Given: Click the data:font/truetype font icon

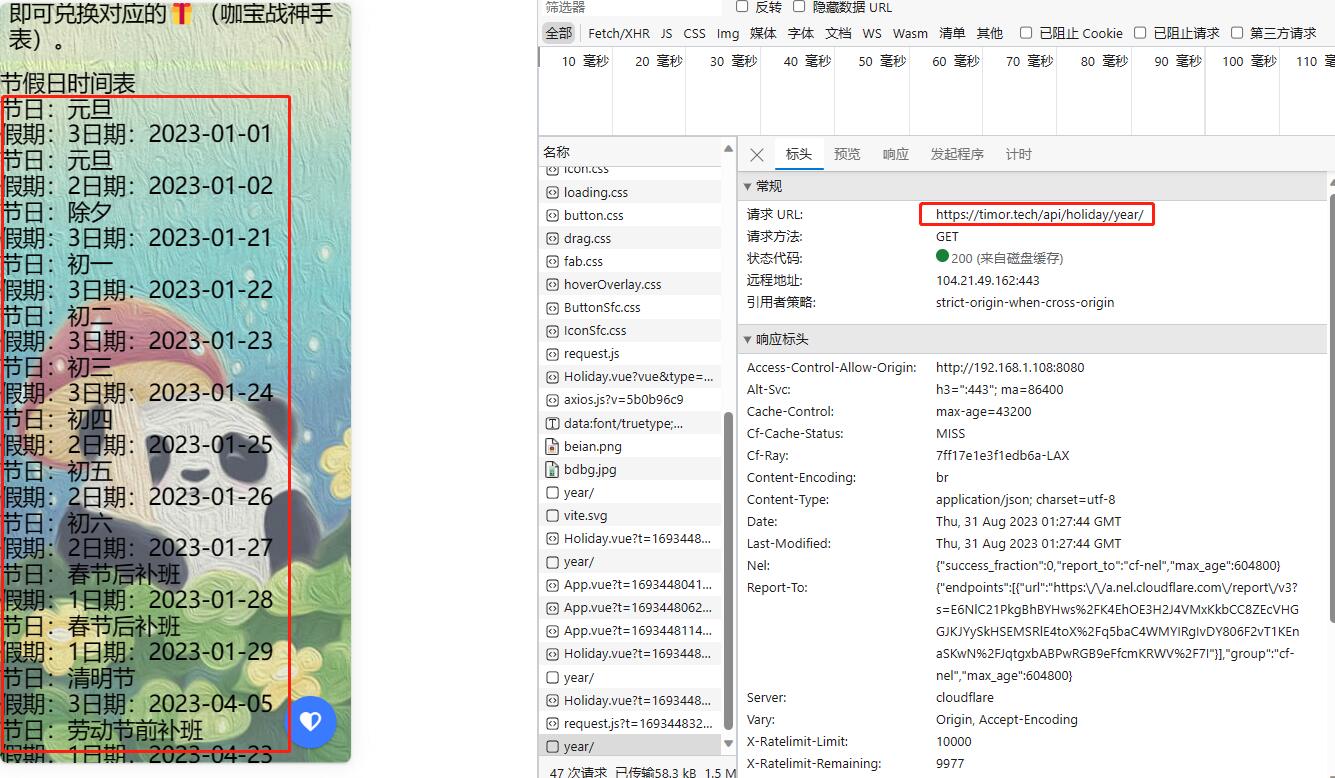Looking at the screenshot, I should point(552,423).
